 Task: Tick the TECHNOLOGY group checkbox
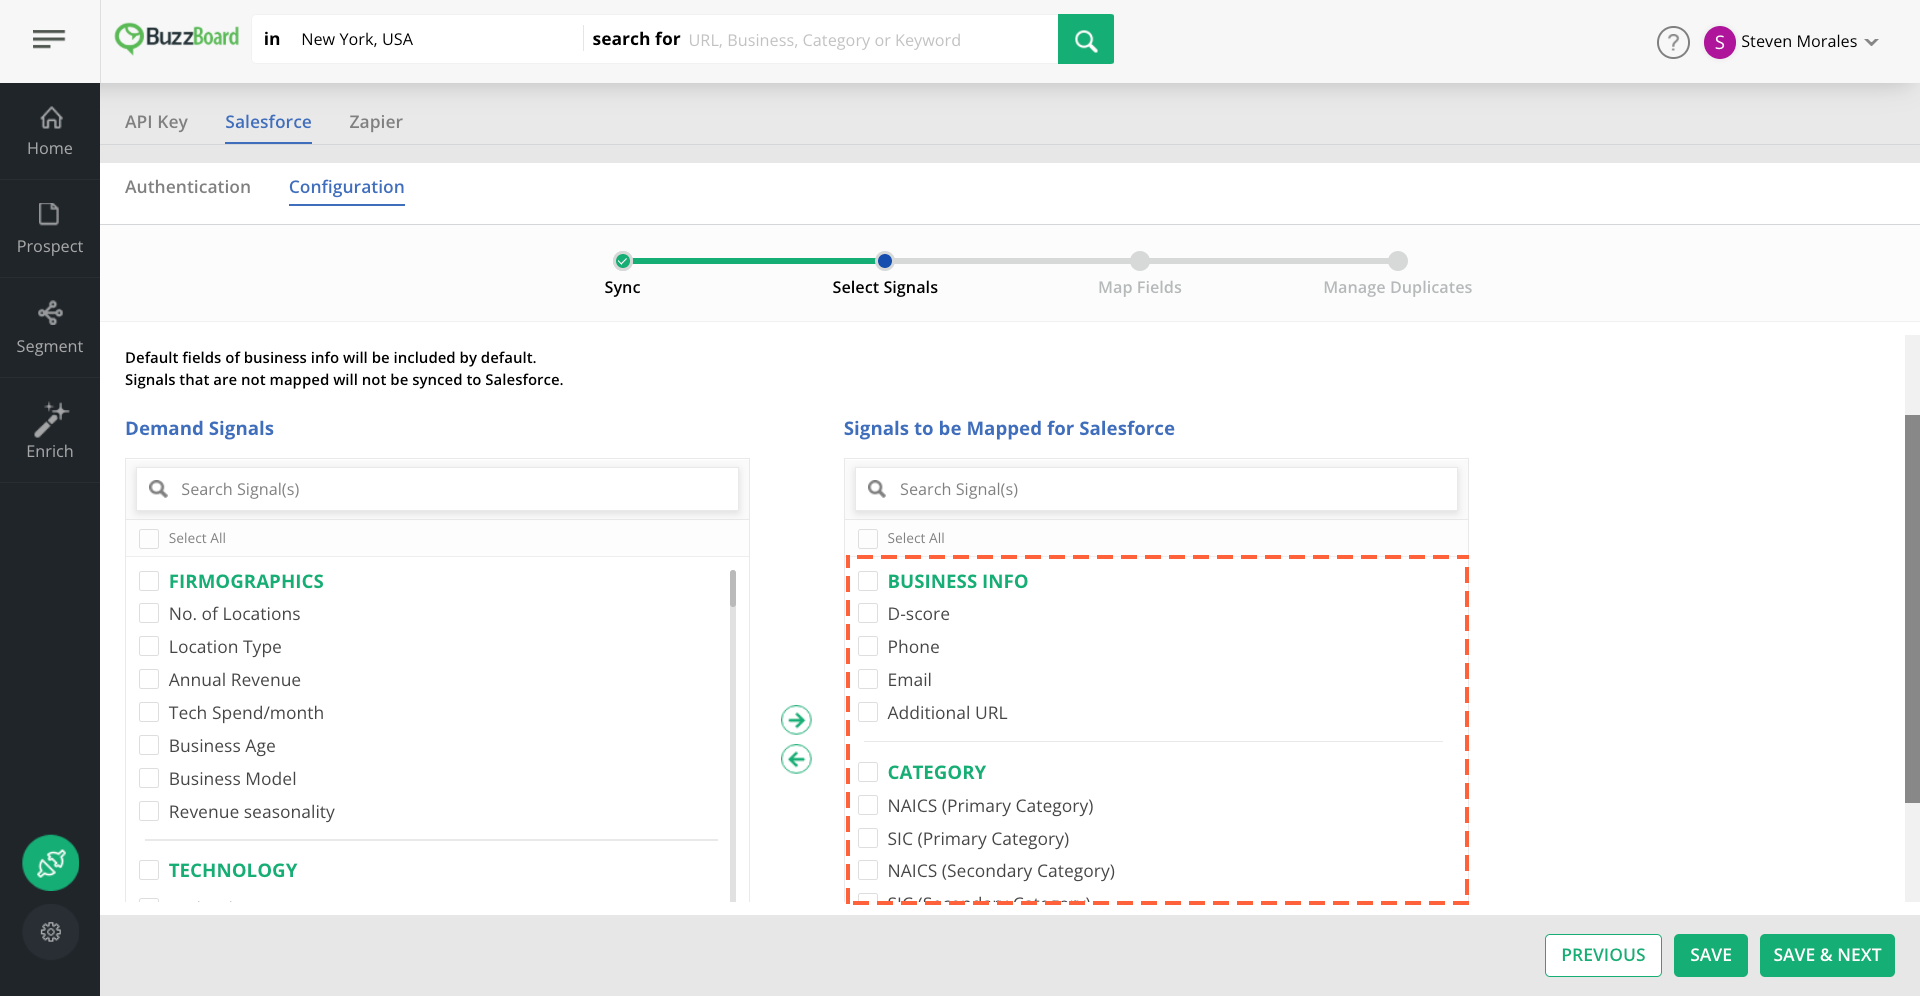coord(149,870)
